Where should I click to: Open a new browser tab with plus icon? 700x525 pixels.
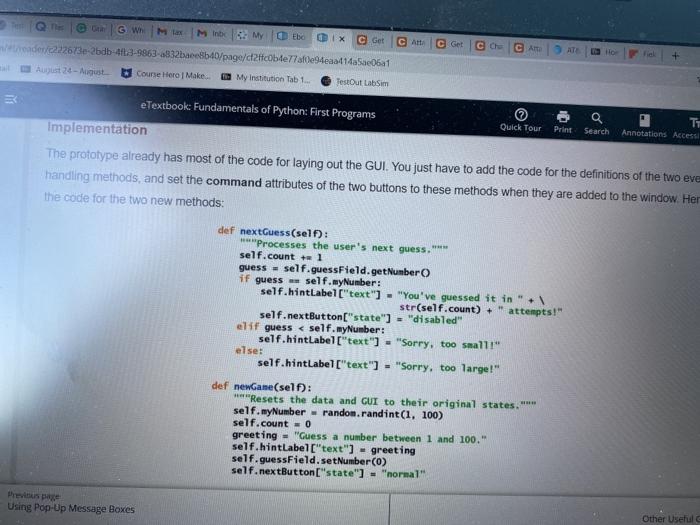[675, 56]
